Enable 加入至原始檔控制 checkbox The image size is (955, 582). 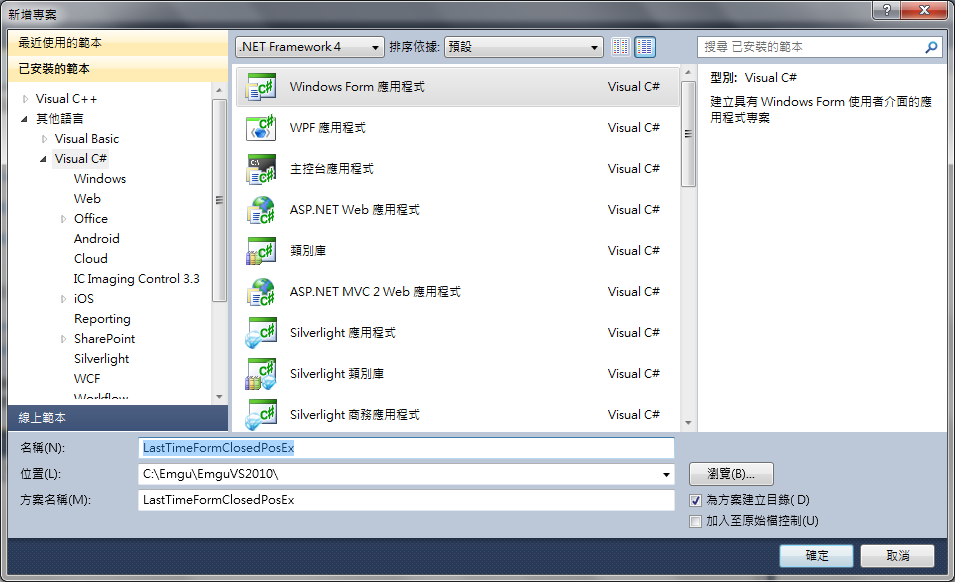pos(696,521)
